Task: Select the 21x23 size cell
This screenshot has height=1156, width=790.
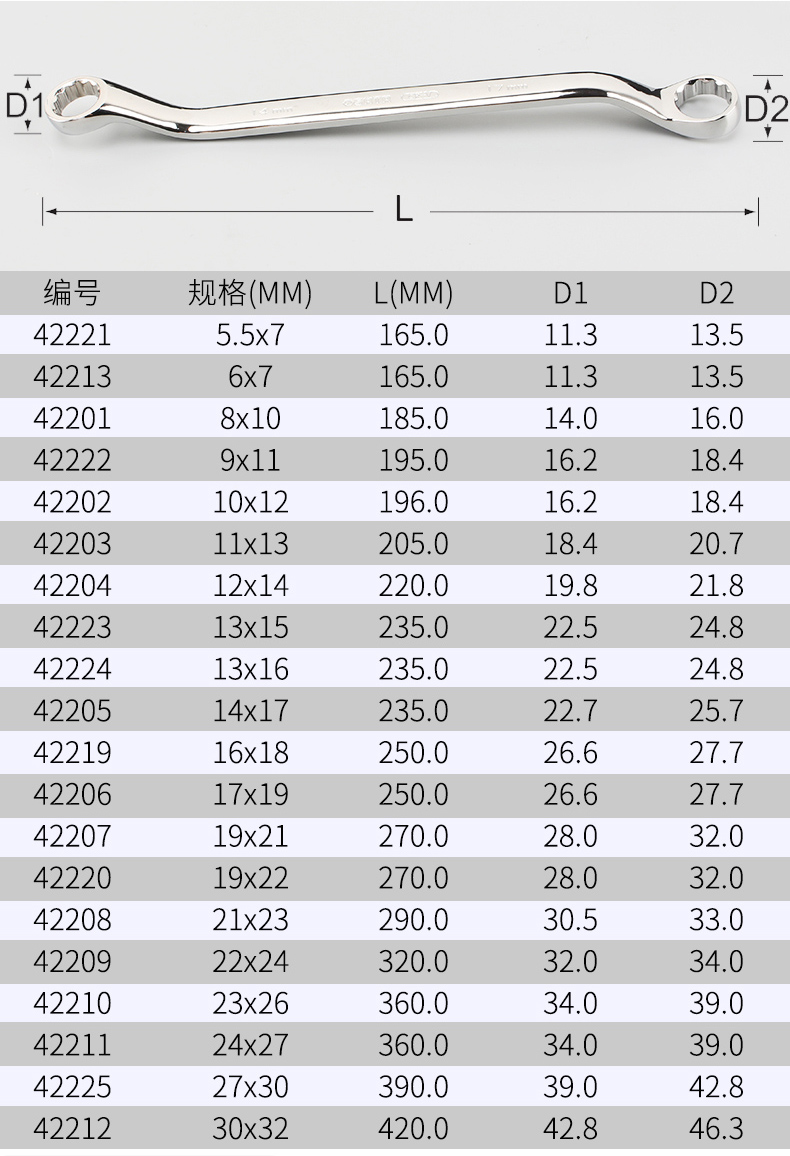Action: tap(250, 919)
